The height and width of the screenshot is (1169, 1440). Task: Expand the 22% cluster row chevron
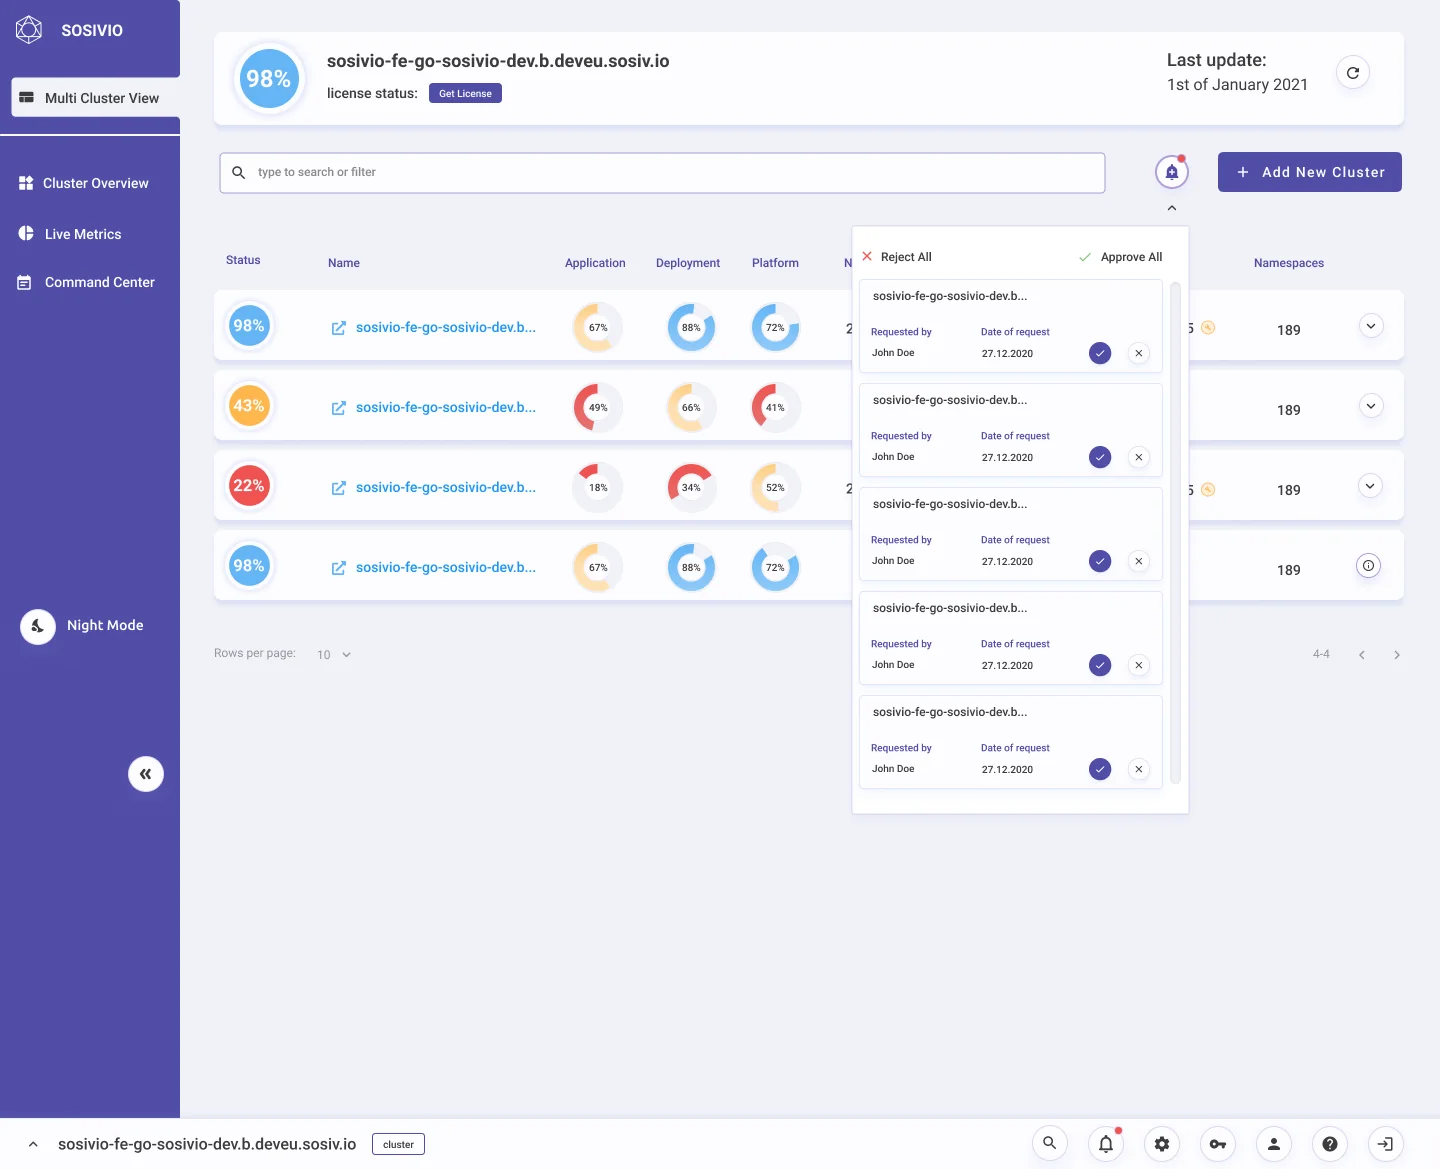coord(1371,486)
